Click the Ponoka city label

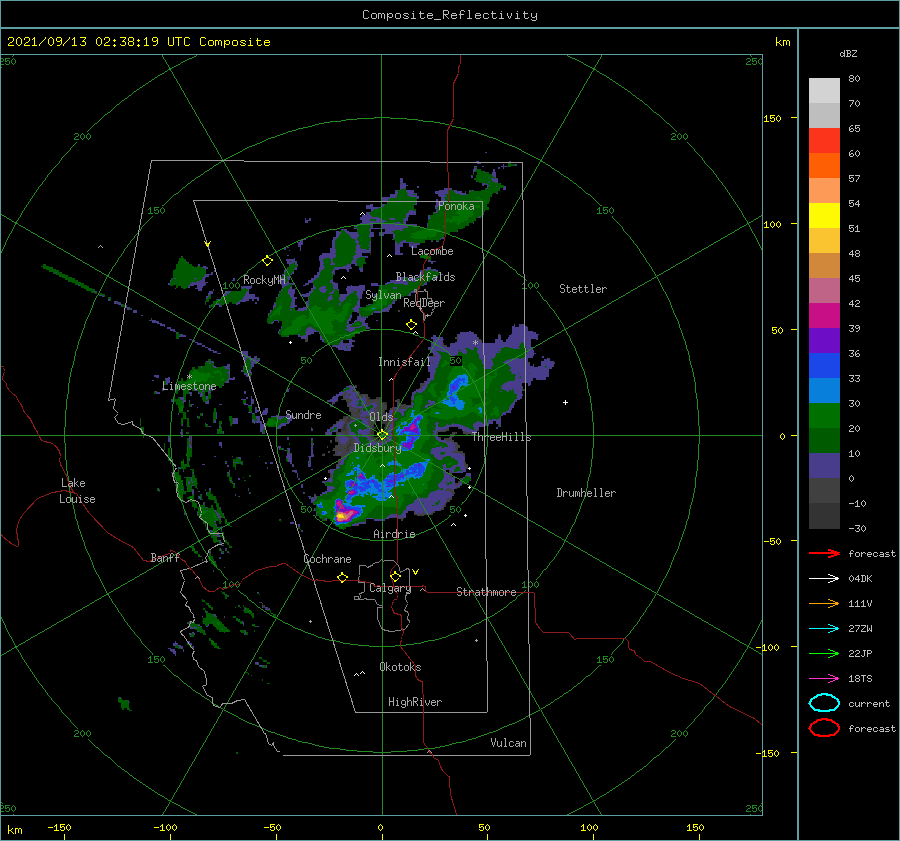click(456, 206)
